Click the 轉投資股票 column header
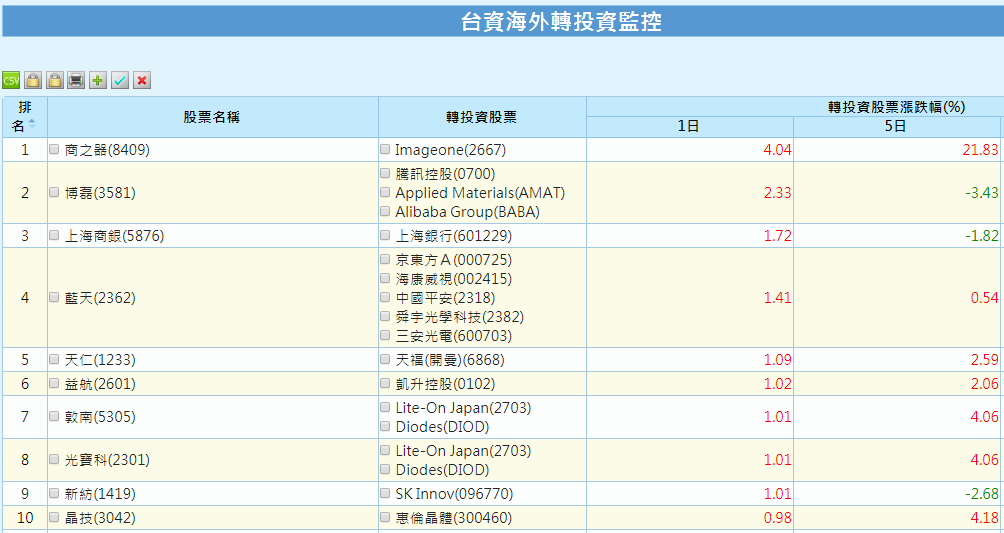Viewport: 1004px width, 533px height. [481, 117]
